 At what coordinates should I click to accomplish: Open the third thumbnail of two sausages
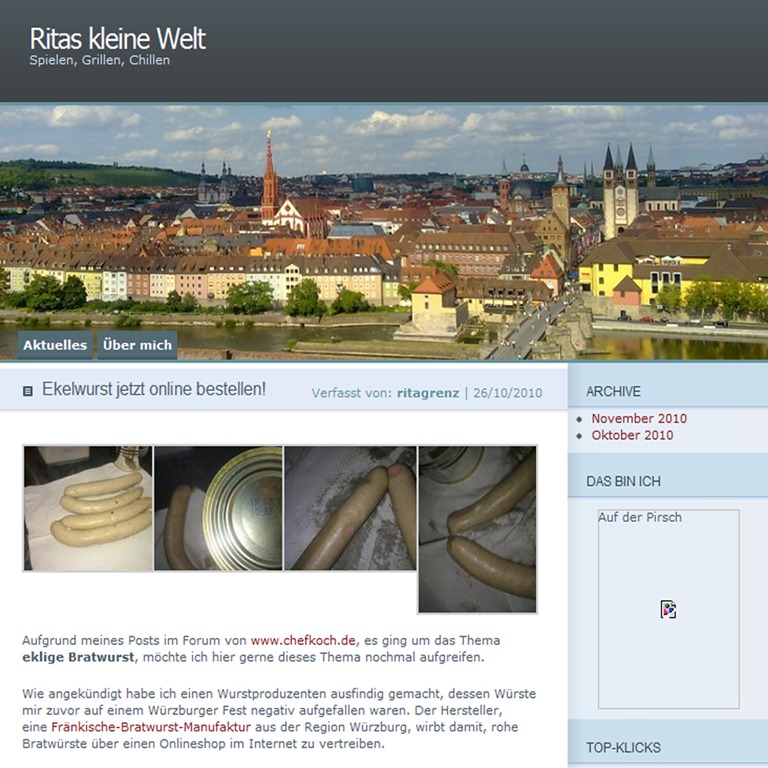[x=350, y=508]
